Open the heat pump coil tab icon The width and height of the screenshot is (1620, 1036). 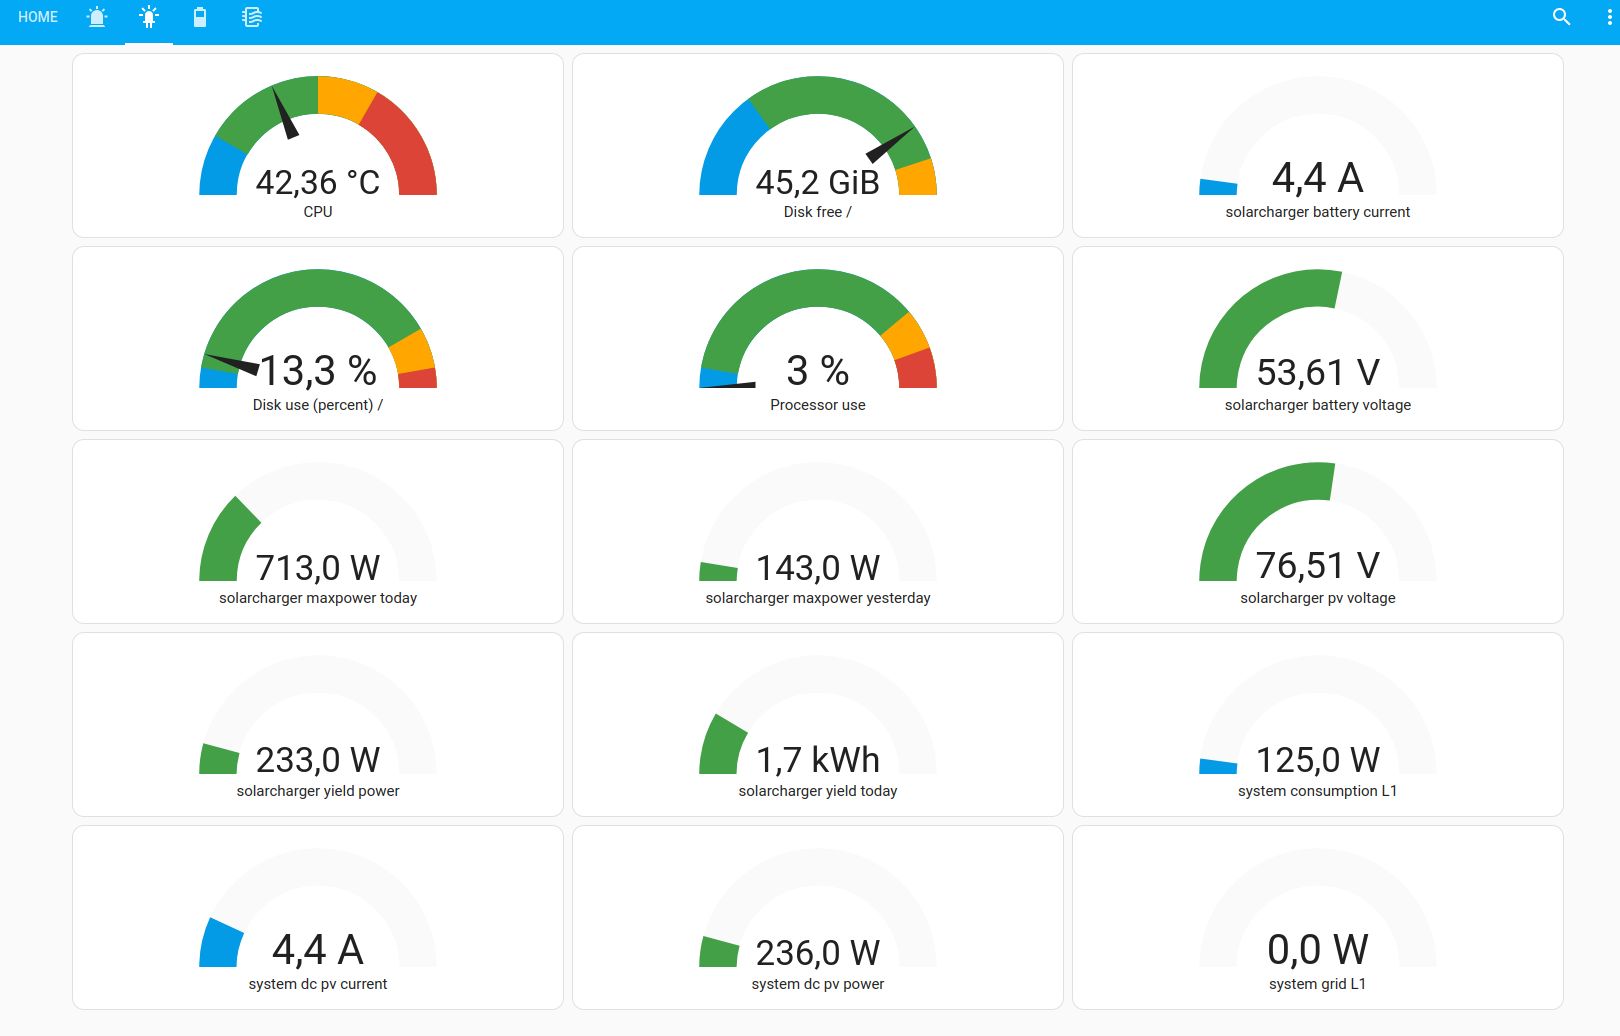252,17
